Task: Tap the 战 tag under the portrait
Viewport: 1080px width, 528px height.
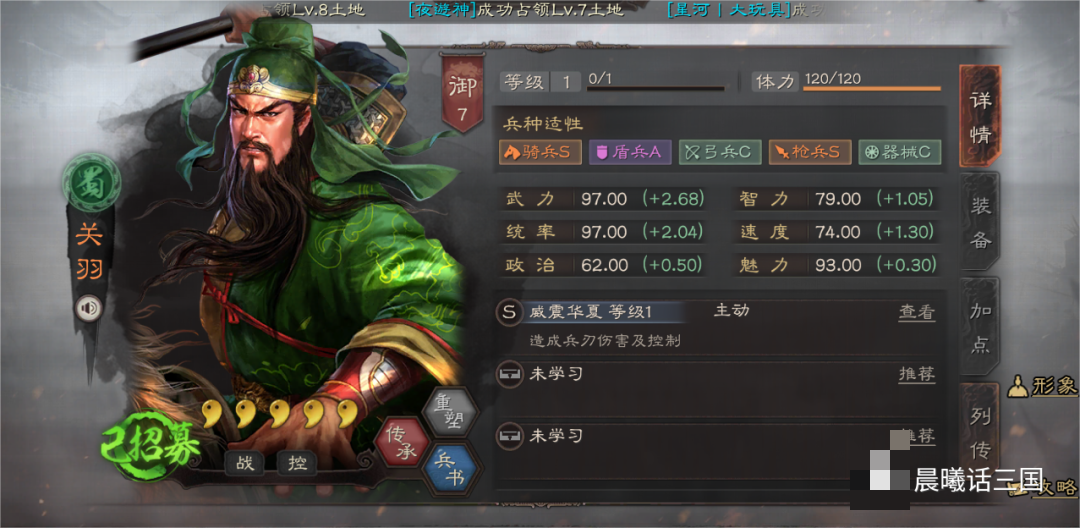Action: click(245, 463)
